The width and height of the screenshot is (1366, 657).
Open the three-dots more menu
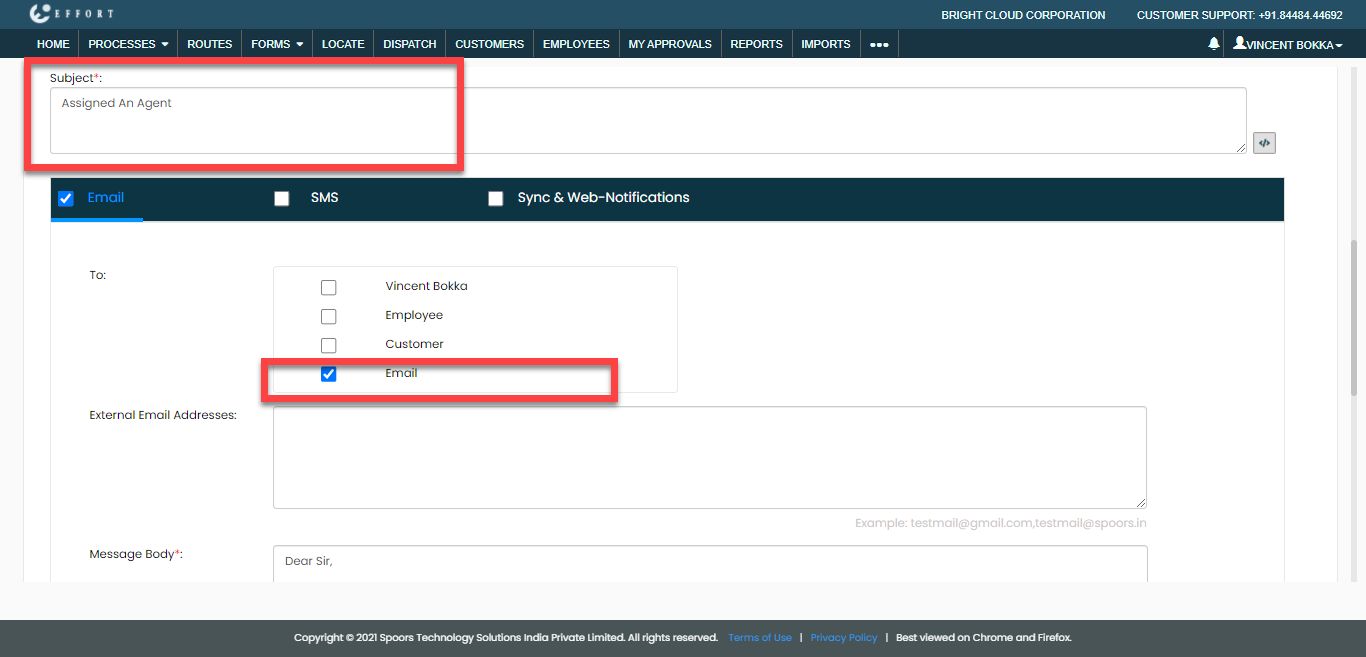click(879, 44)
